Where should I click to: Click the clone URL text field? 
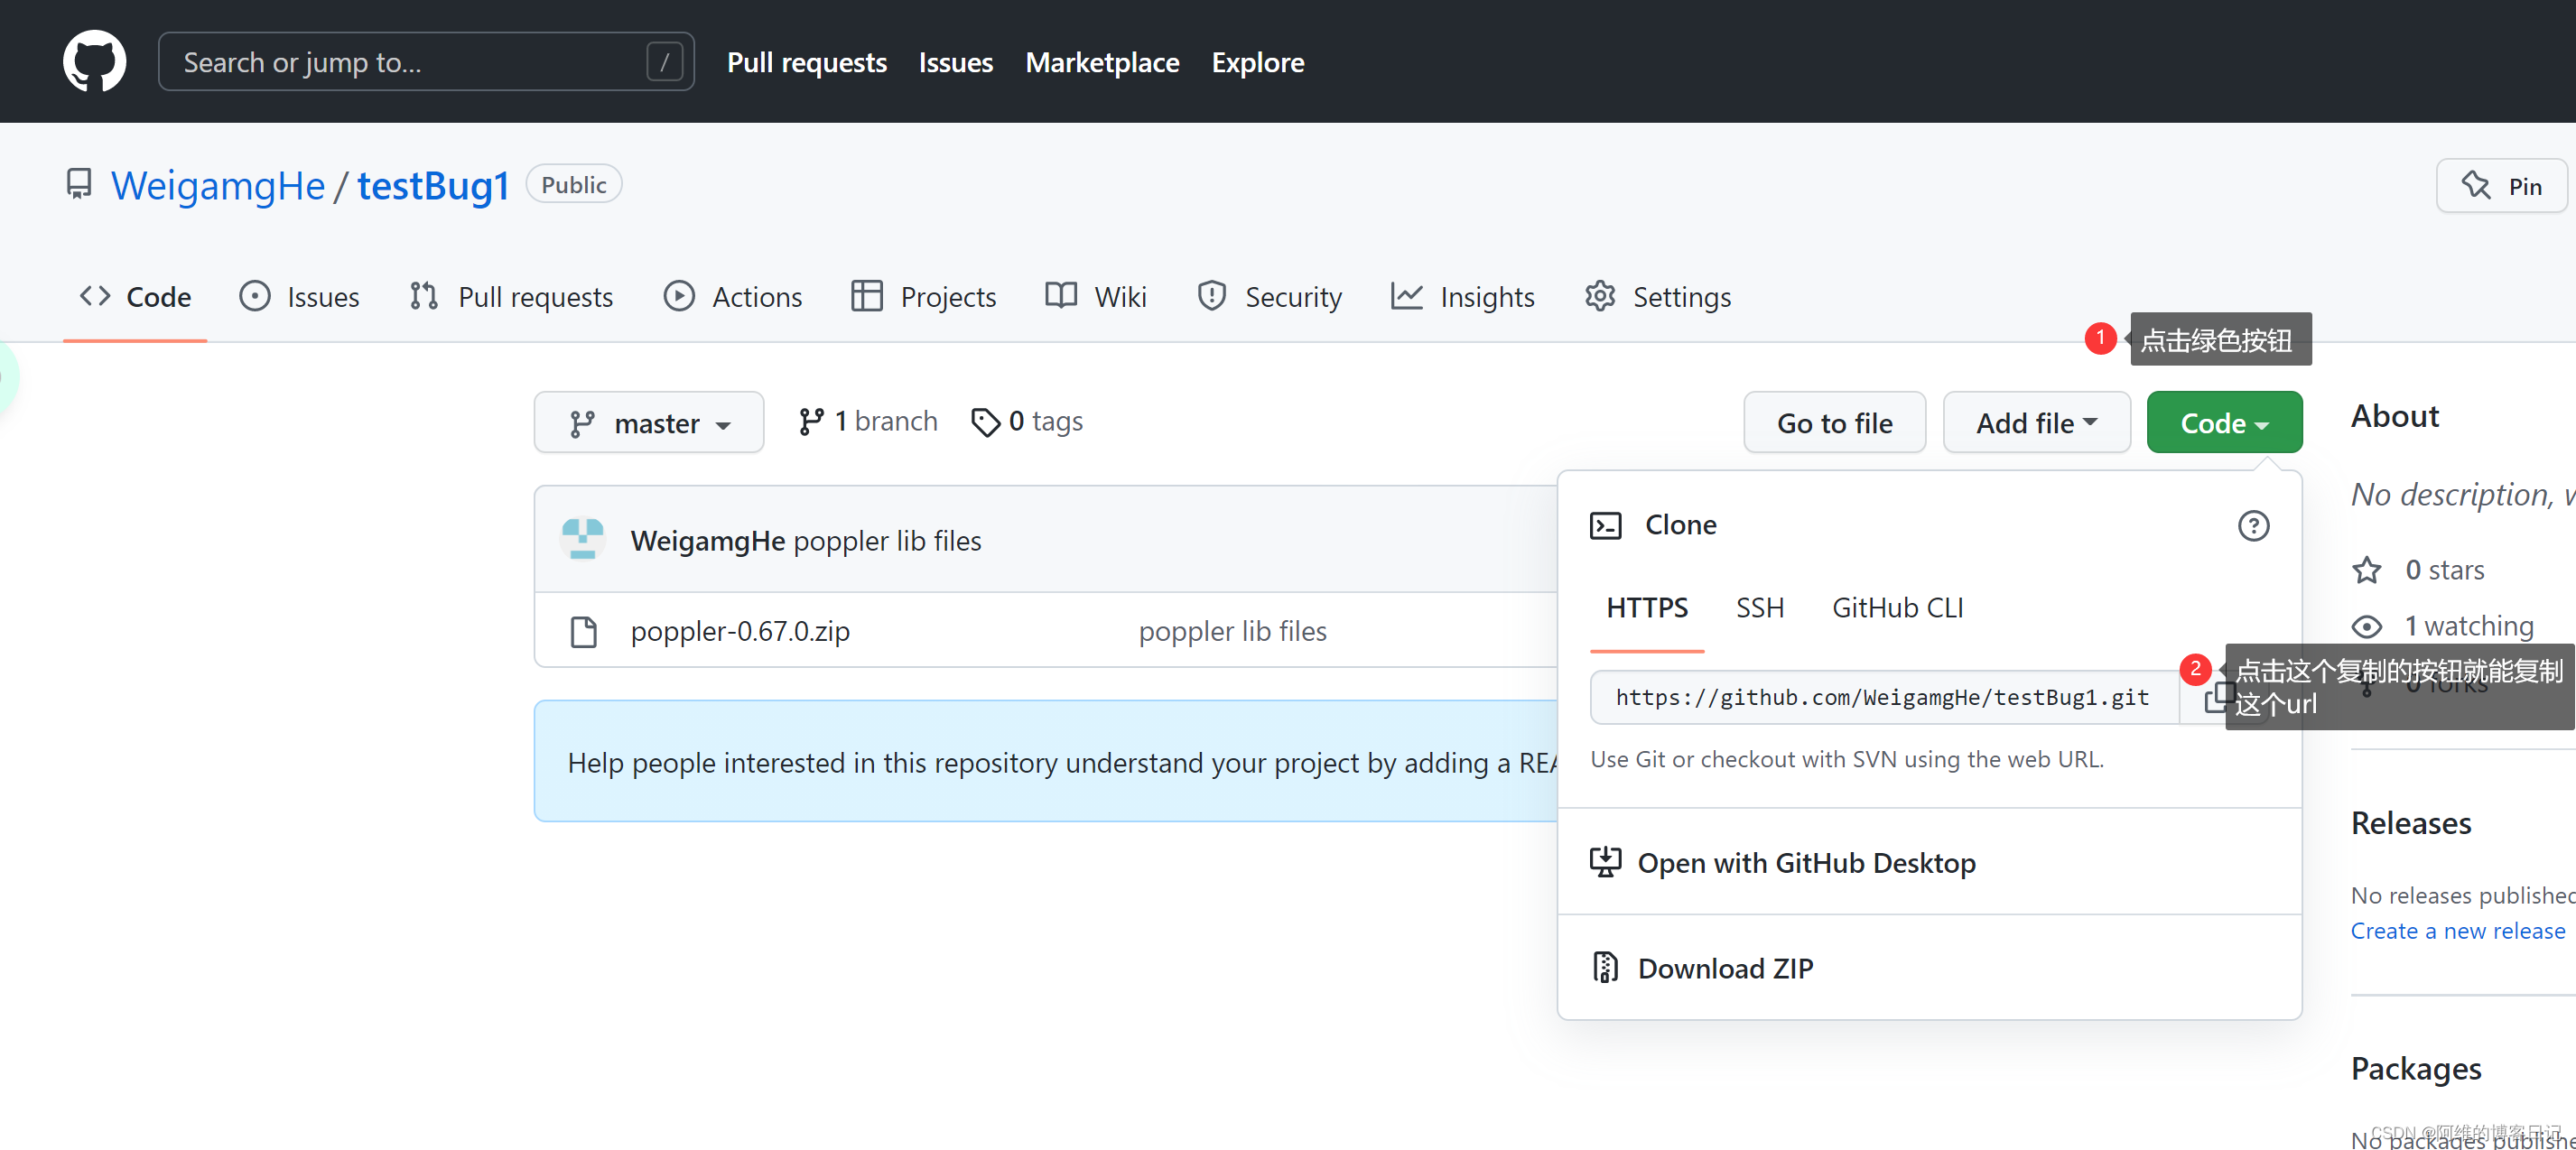point(1884,697)
